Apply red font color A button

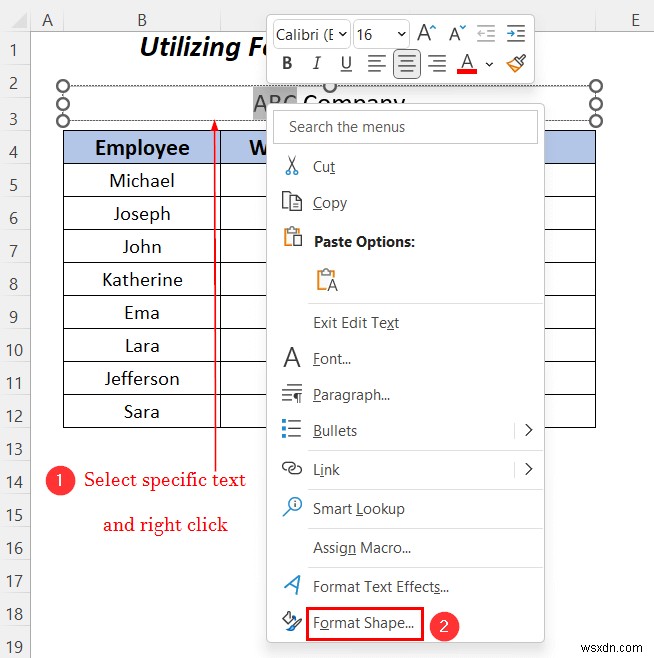[x=467, y=64]
